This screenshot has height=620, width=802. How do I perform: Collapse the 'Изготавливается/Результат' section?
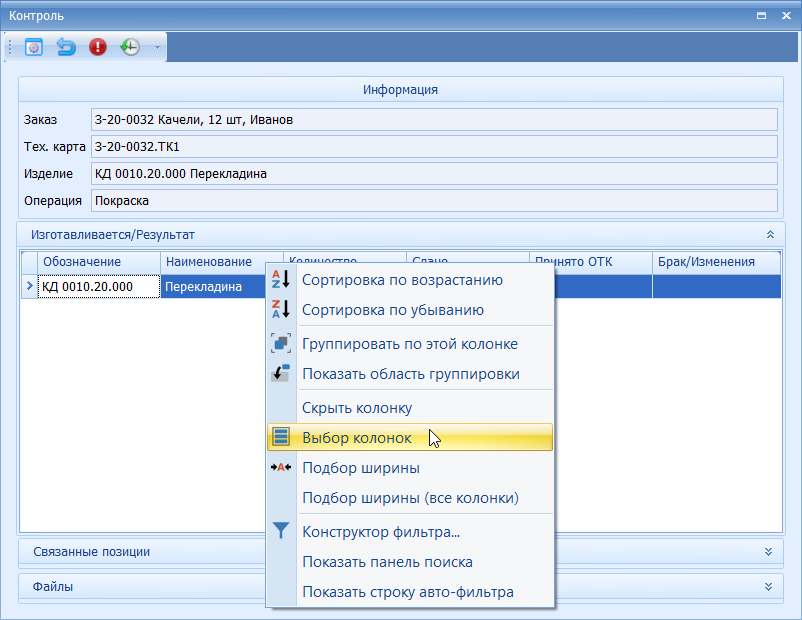769,234
